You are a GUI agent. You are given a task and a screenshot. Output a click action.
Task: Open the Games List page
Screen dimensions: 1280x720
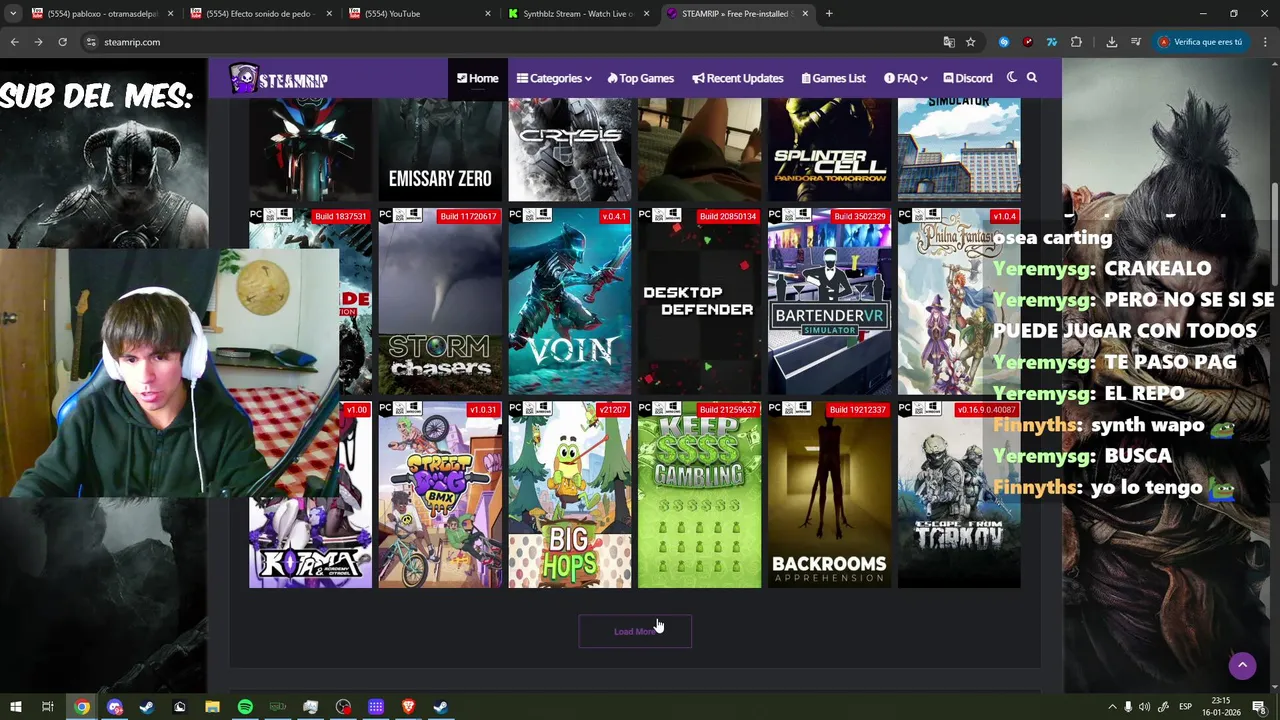833,78
